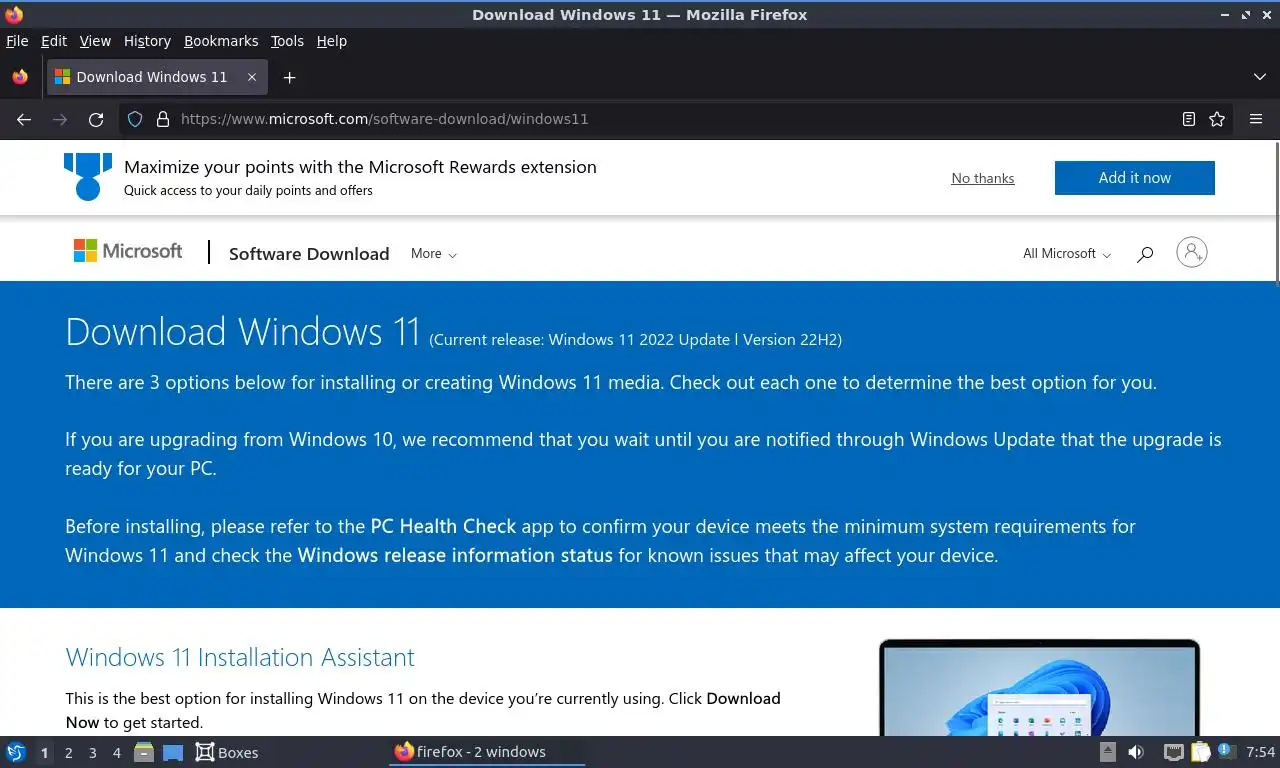The height and width of the screenshot is (768, 1280).
Task: Switch to workspace 2
Action: pos(69,753)
